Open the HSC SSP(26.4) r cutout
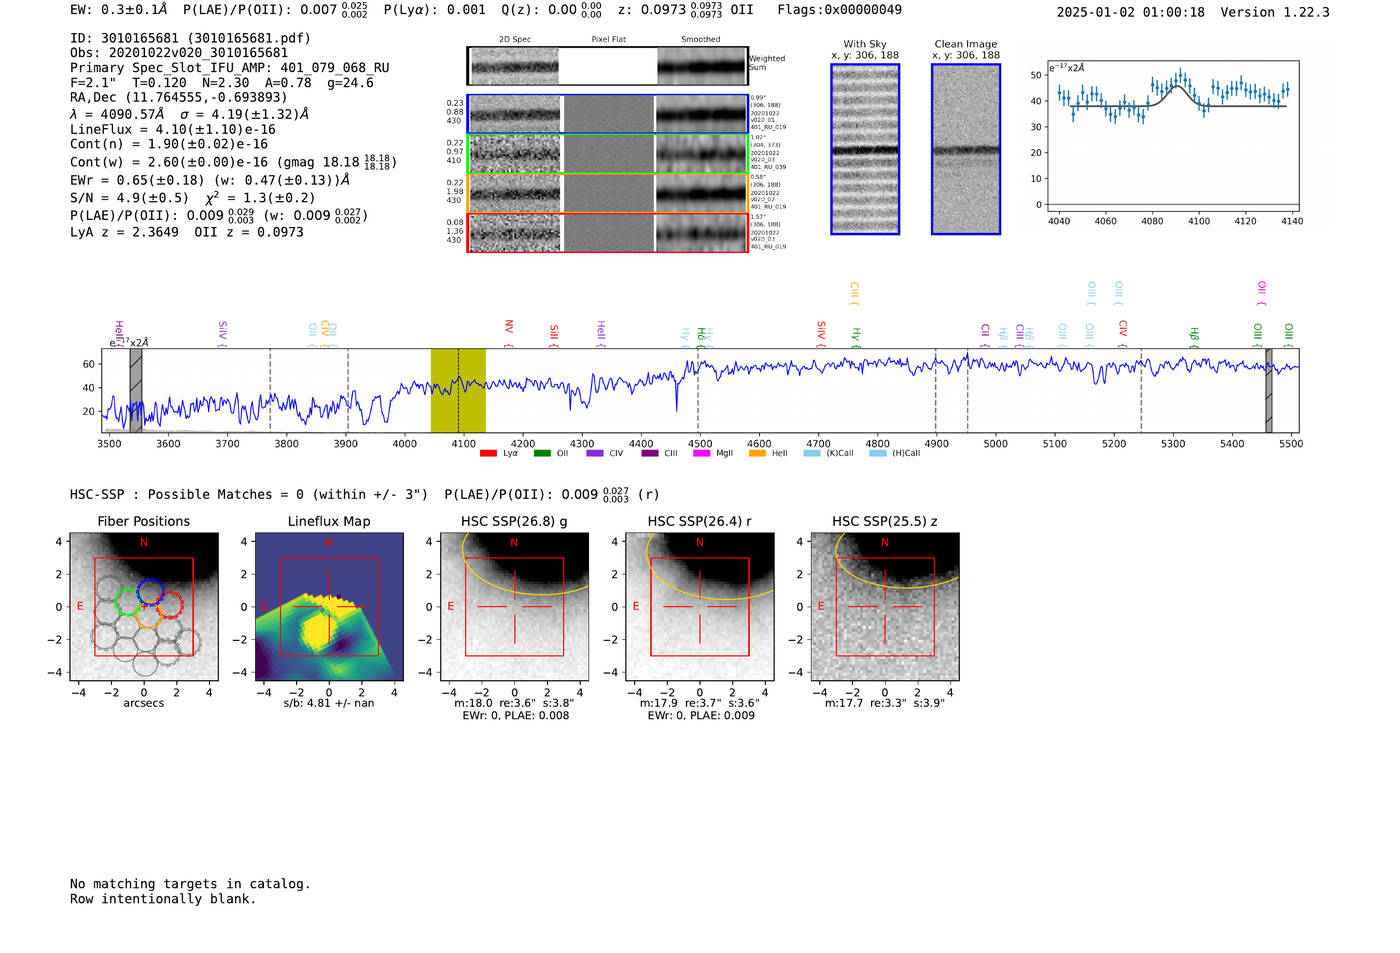 699,606
